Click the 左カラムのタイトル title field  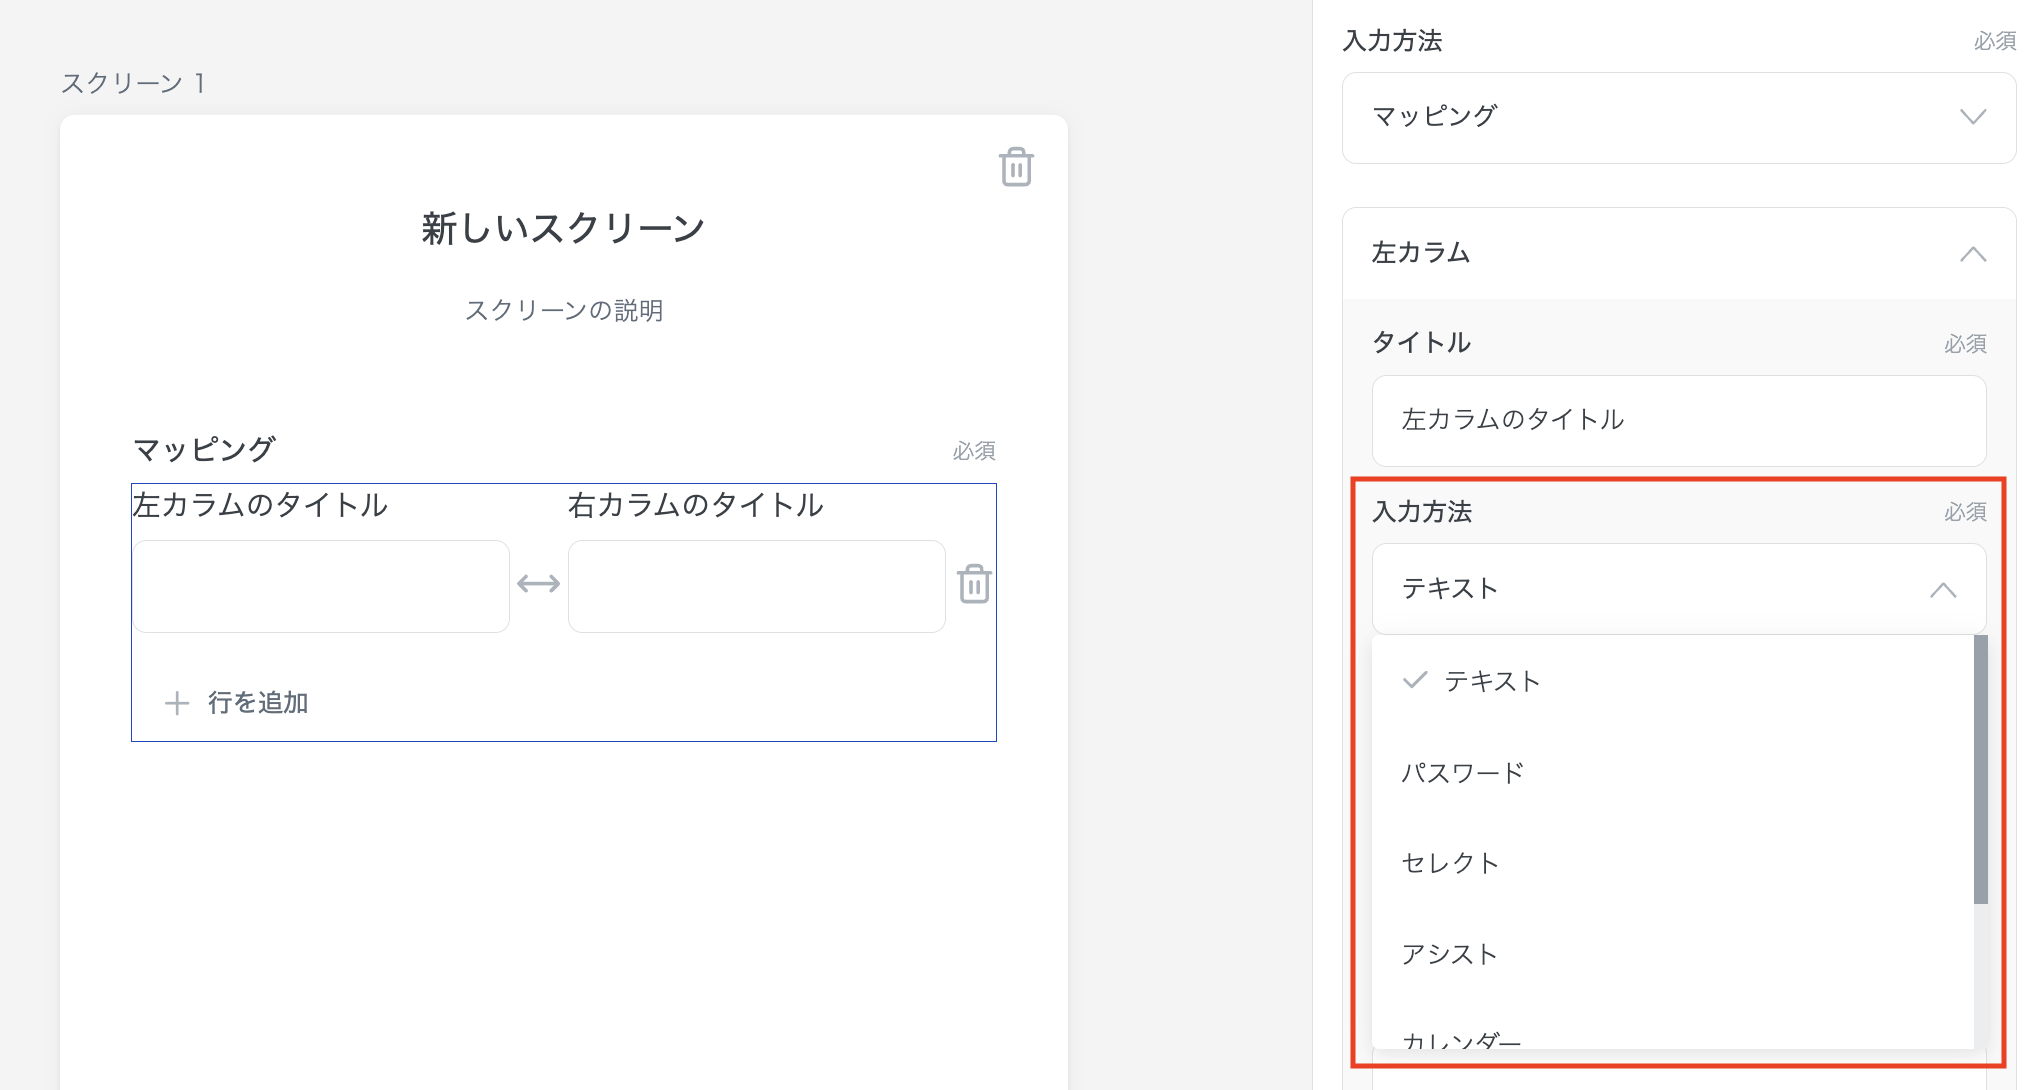pyautogui.click(x=1678, y=421)
